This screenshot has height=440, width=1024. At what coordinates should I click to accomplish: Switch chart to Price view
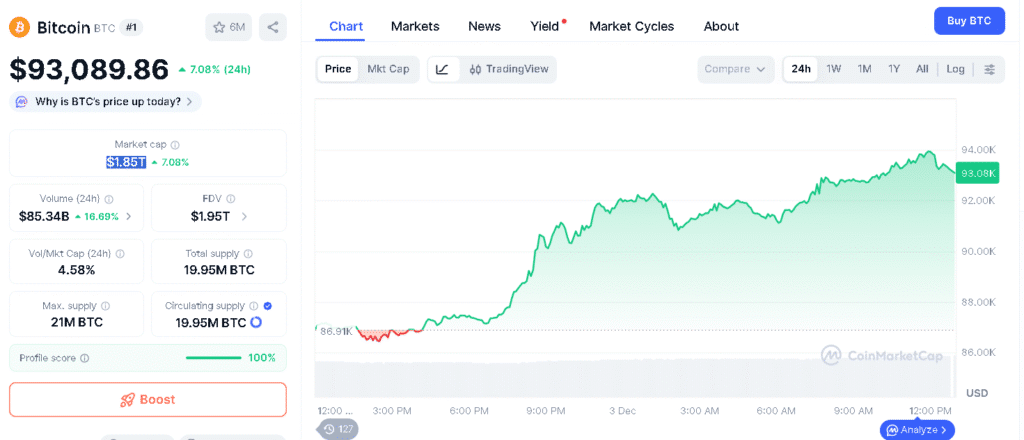[338, 69]
